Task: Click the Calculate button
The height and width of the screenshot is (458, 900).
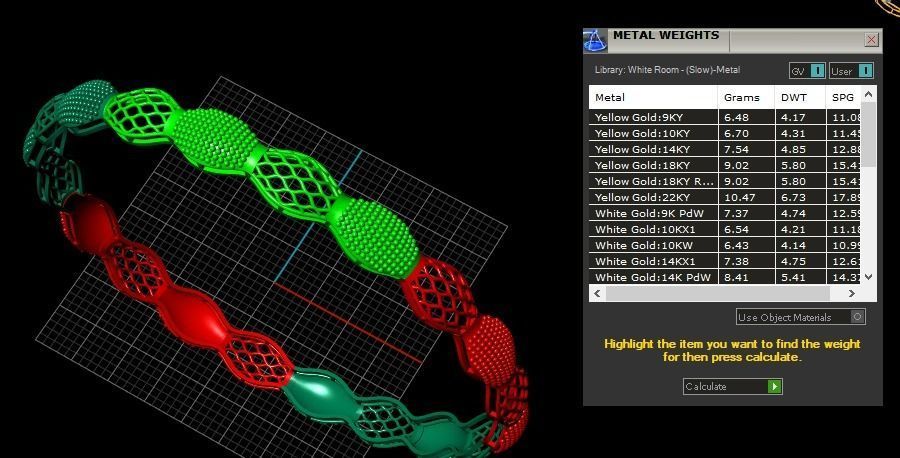Action: [x=732, y=386]
